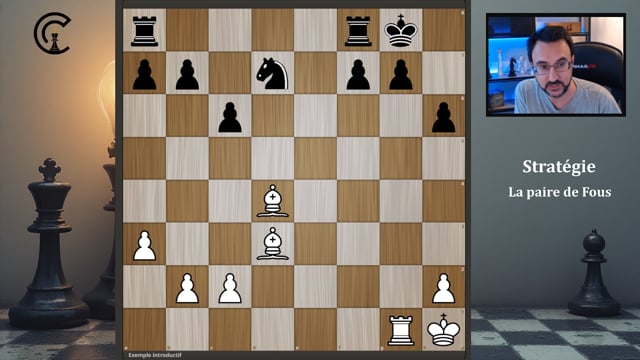Select the white pawn on b2
Image resolution: width=640 pixels, height=360 pixels.
(187, 288)
